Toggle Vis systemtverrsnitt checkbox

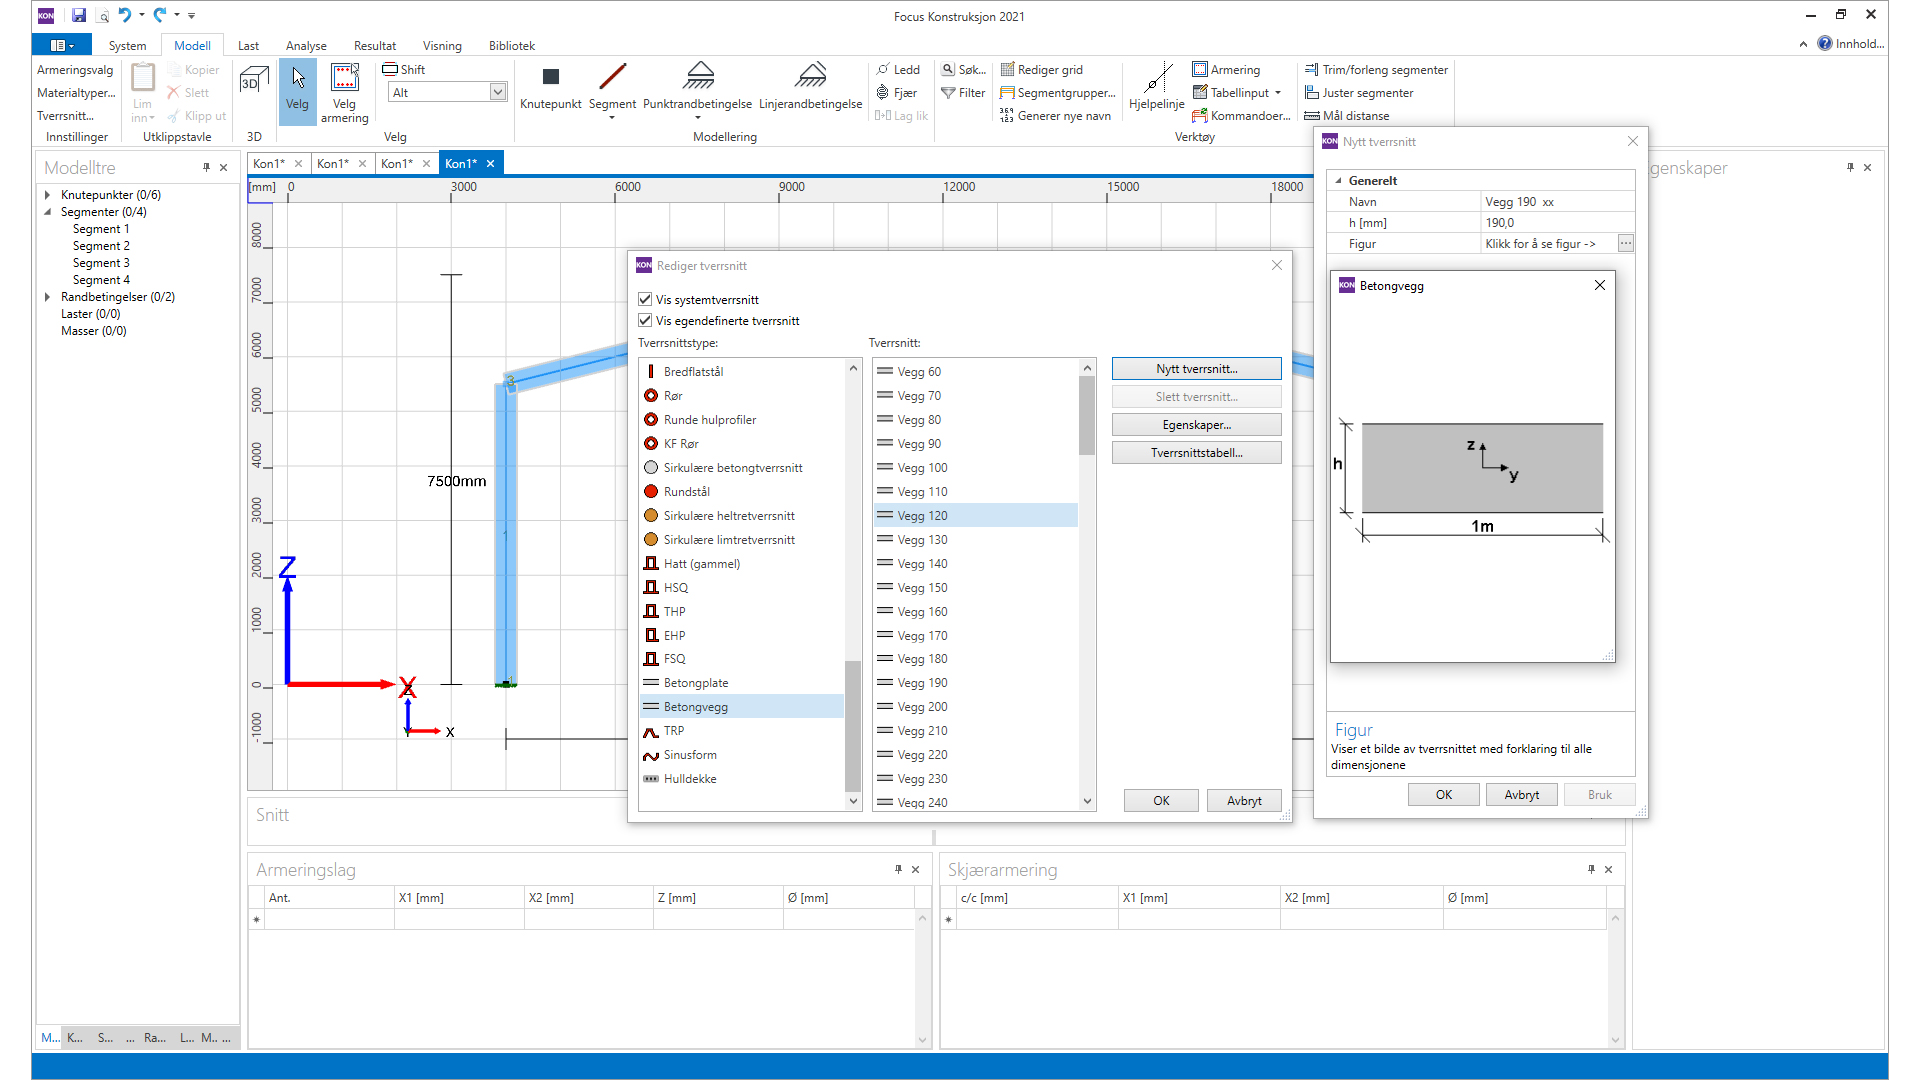click(645, 299)
